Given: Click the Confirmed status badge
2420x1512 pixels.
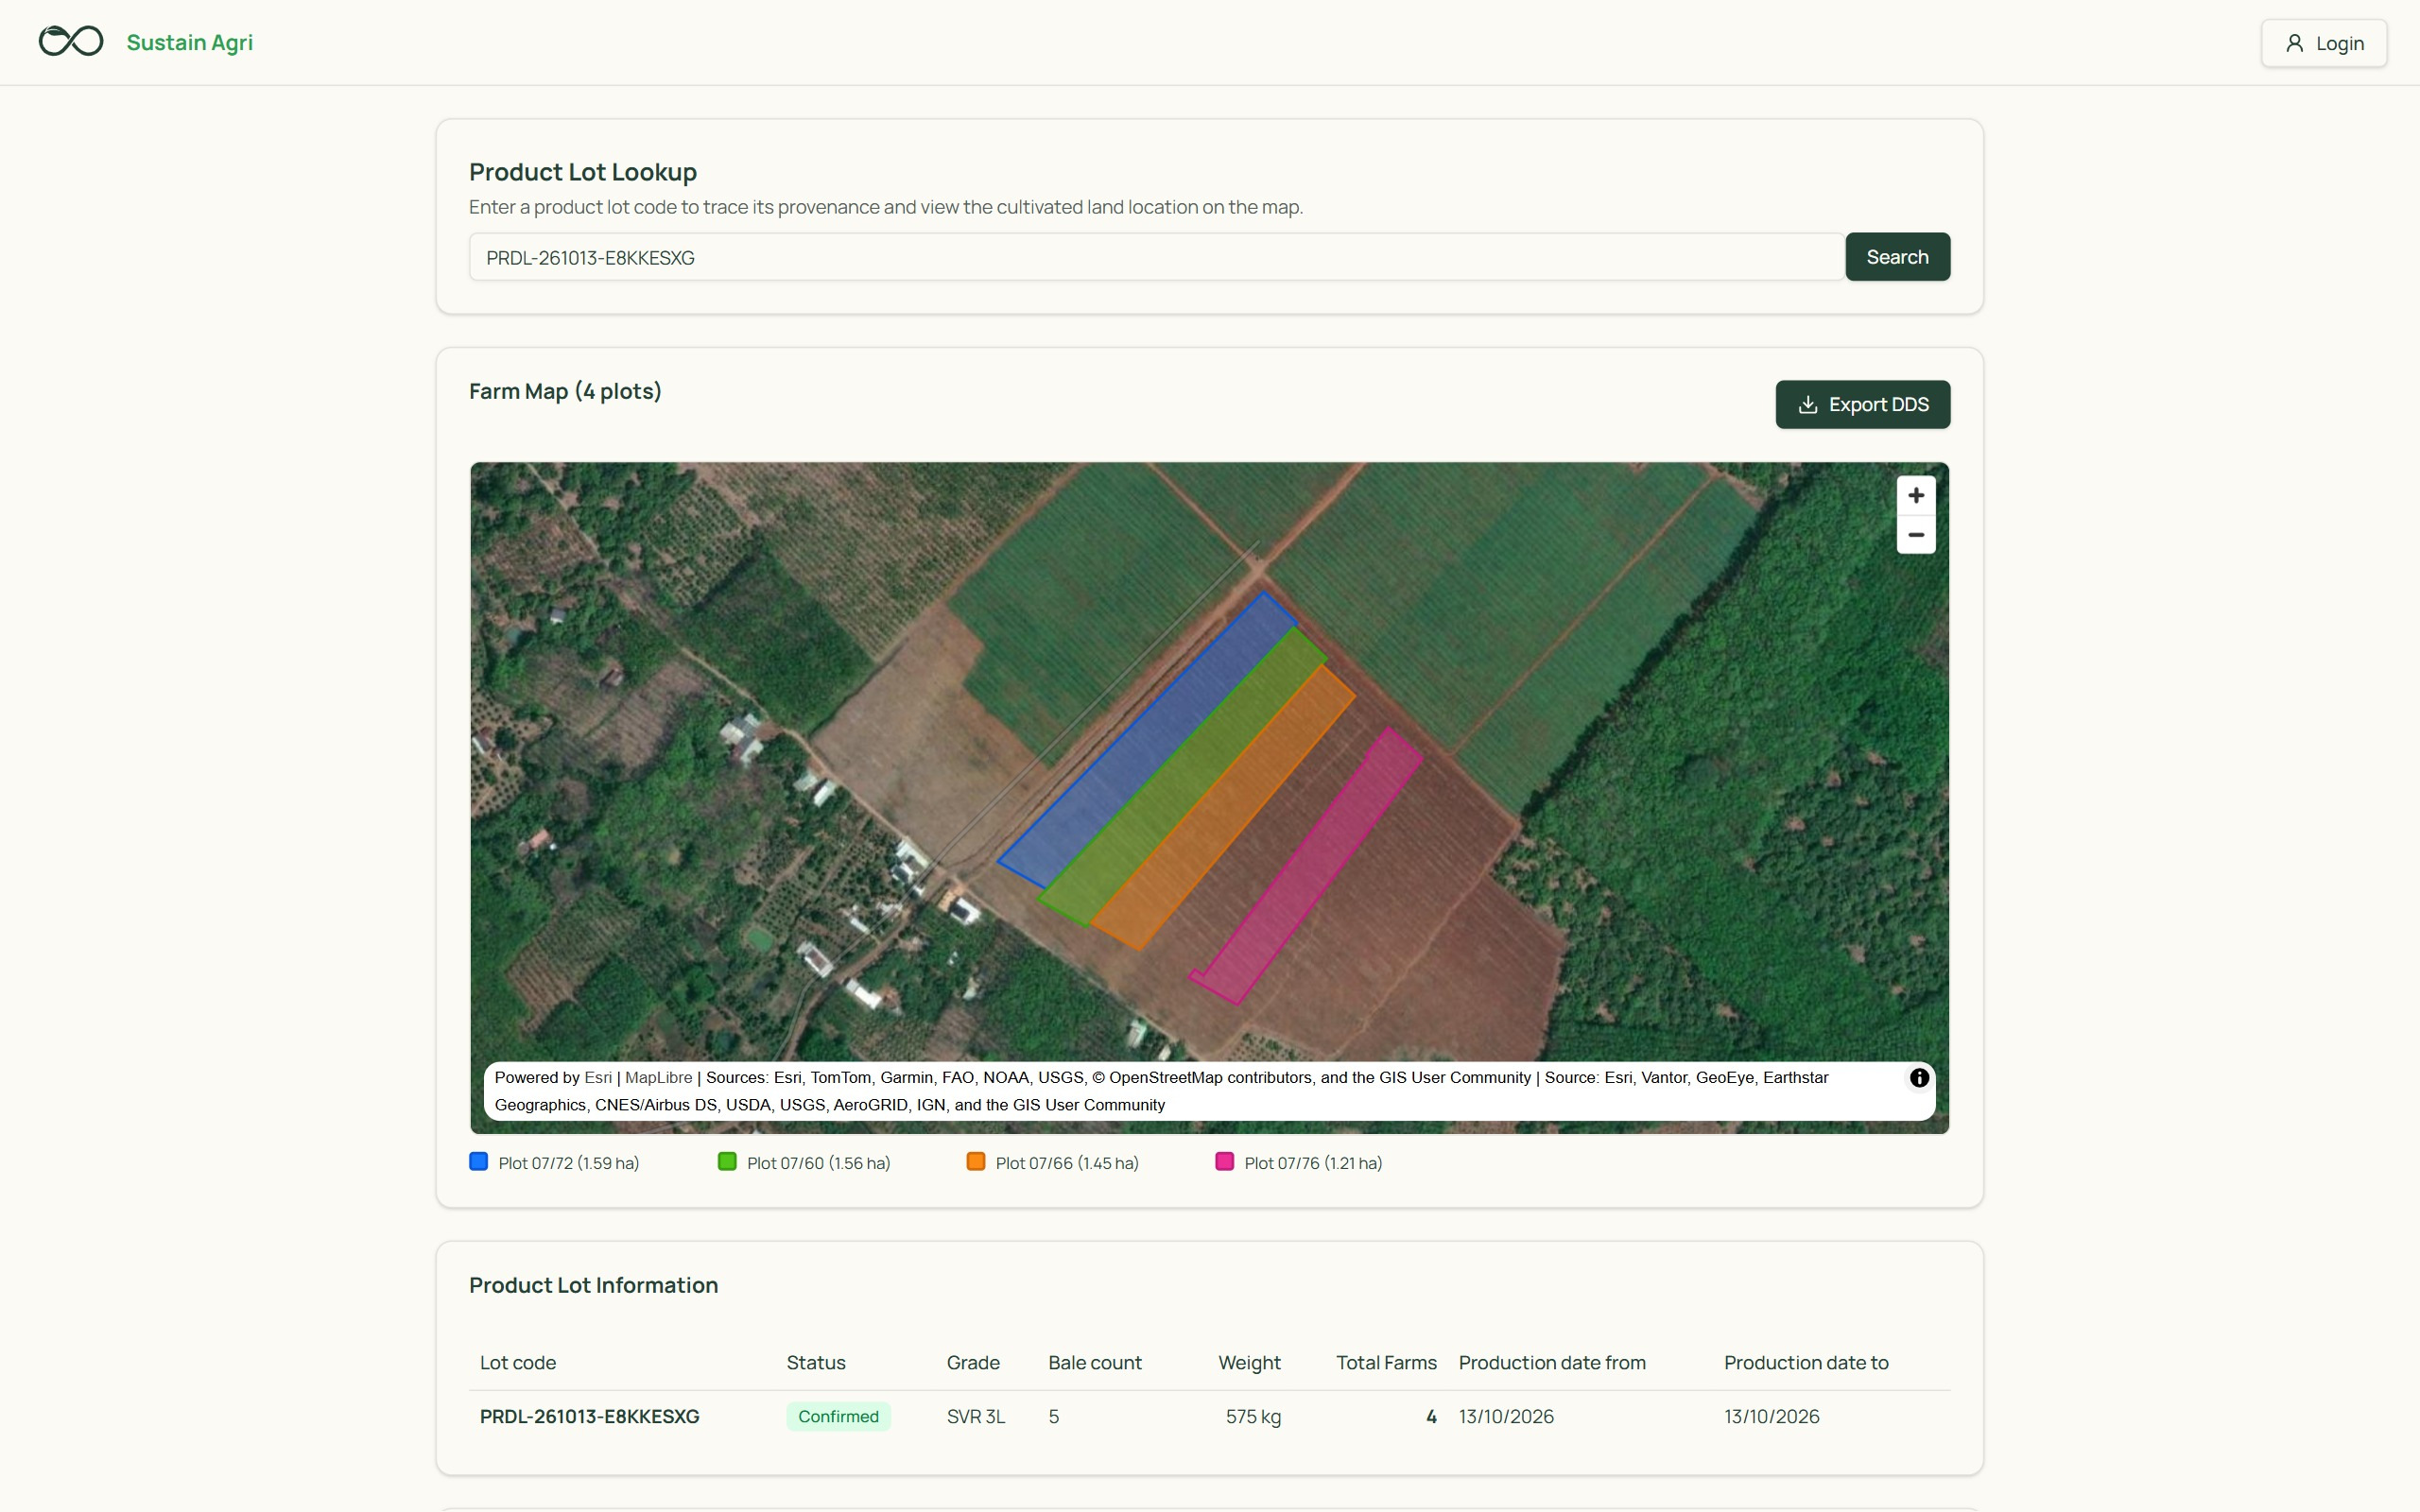Looking at the screenshot, I should [x=838, y=1417].
